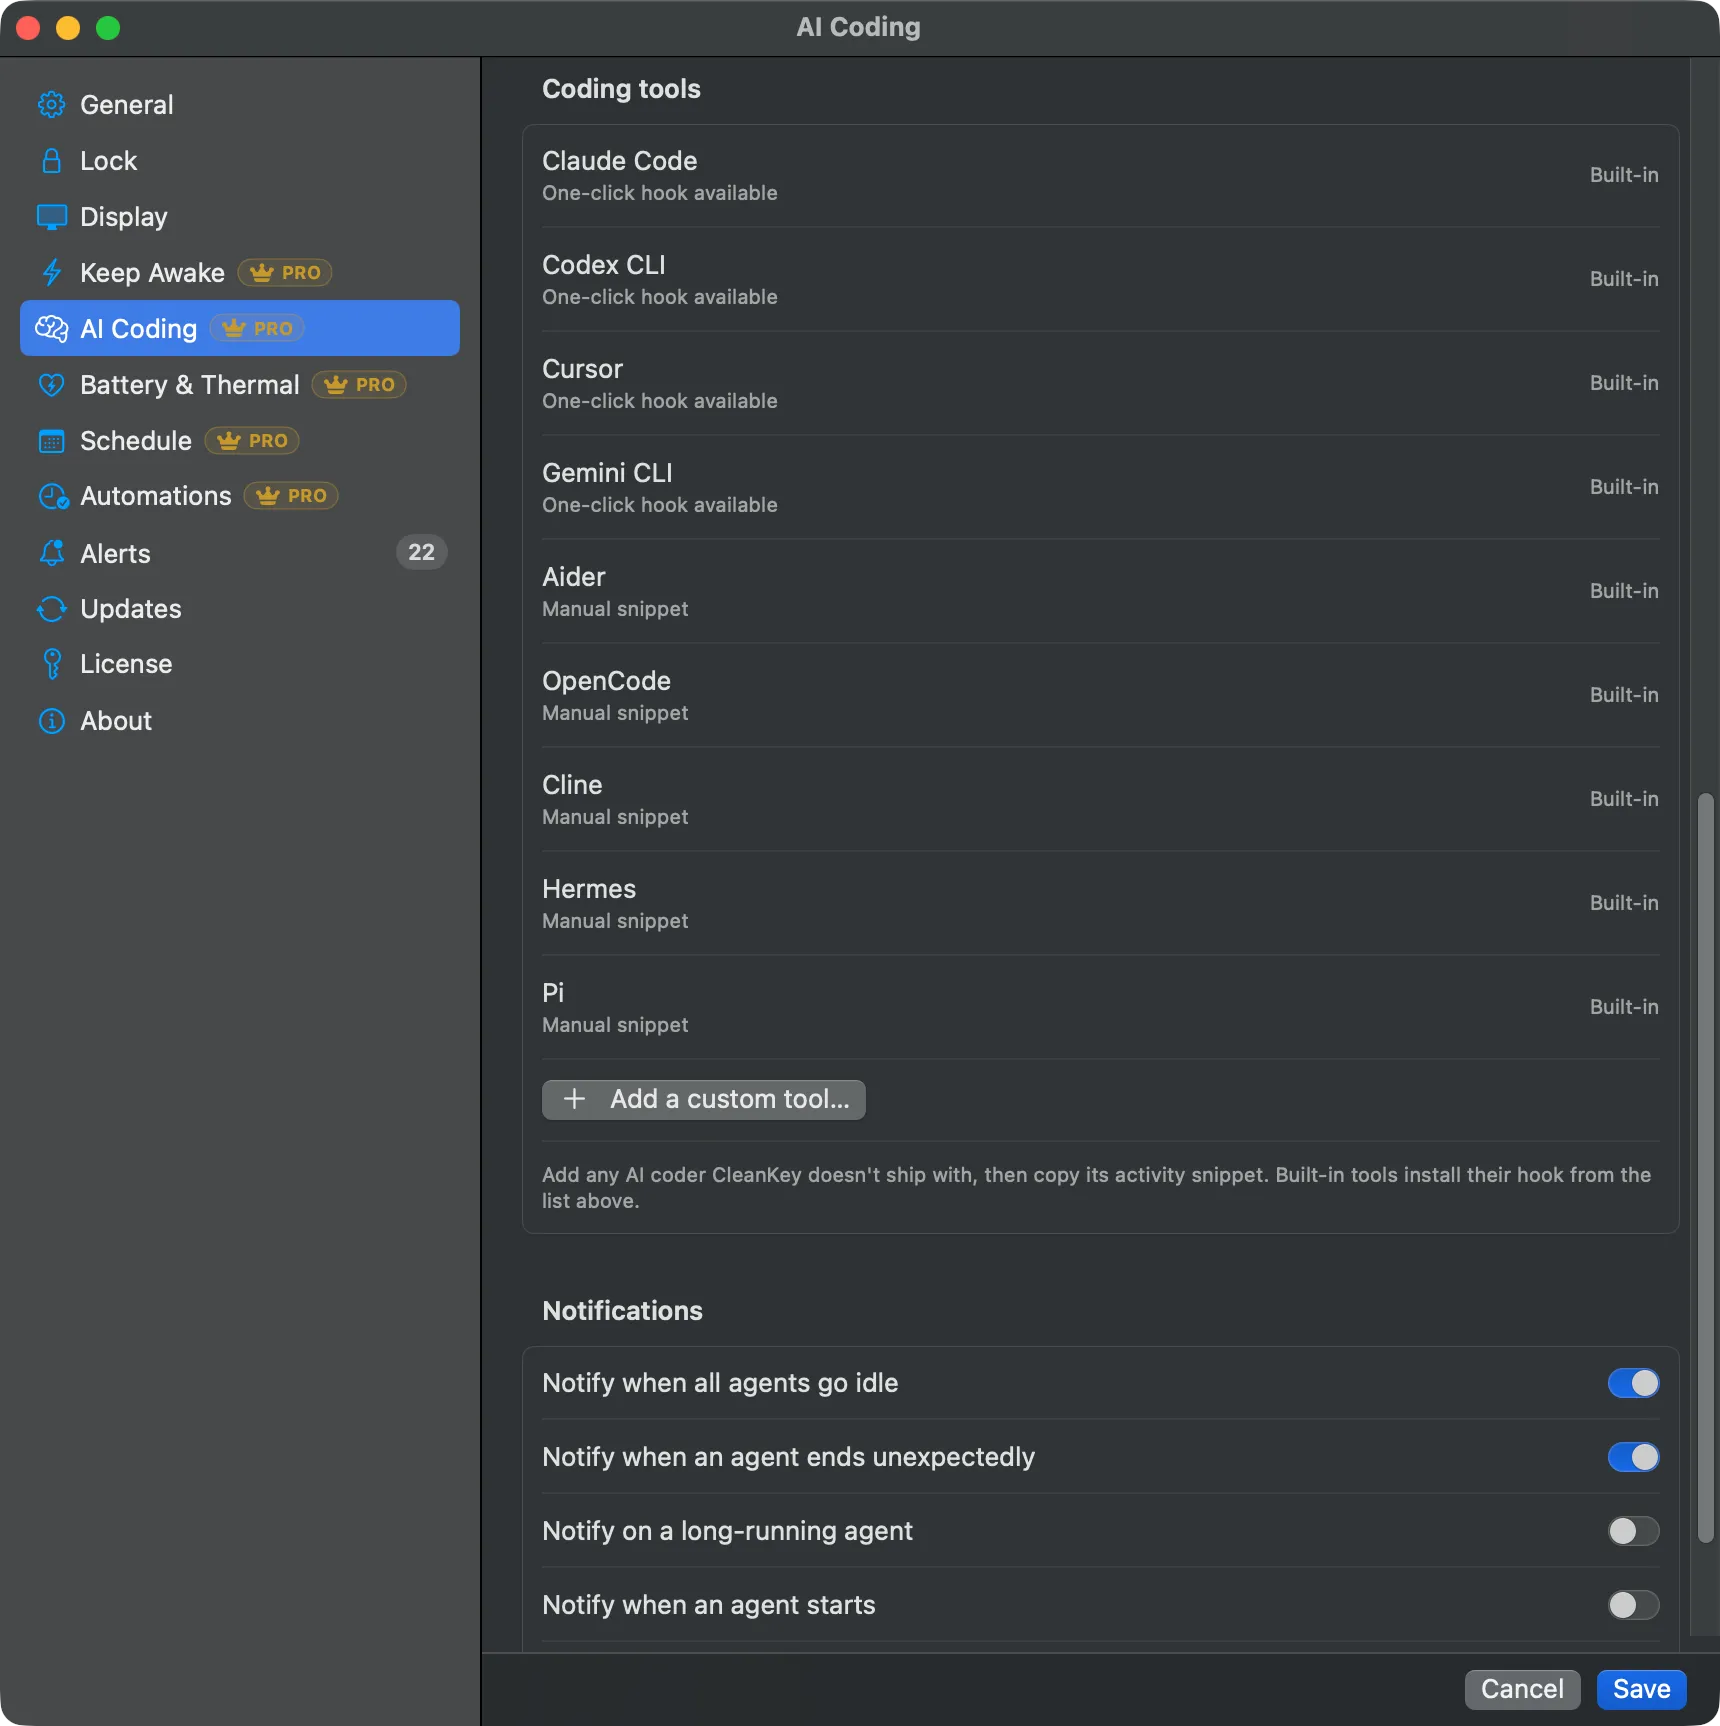Turn on Notify when an agent starts
The height and width of the screenshot is (1726, 1720).
click(1633, 1605)
